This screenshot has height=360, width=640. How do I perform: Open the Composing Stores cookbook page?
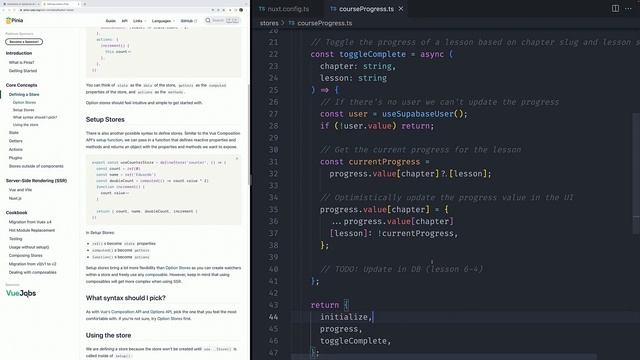tap(26, 256)
